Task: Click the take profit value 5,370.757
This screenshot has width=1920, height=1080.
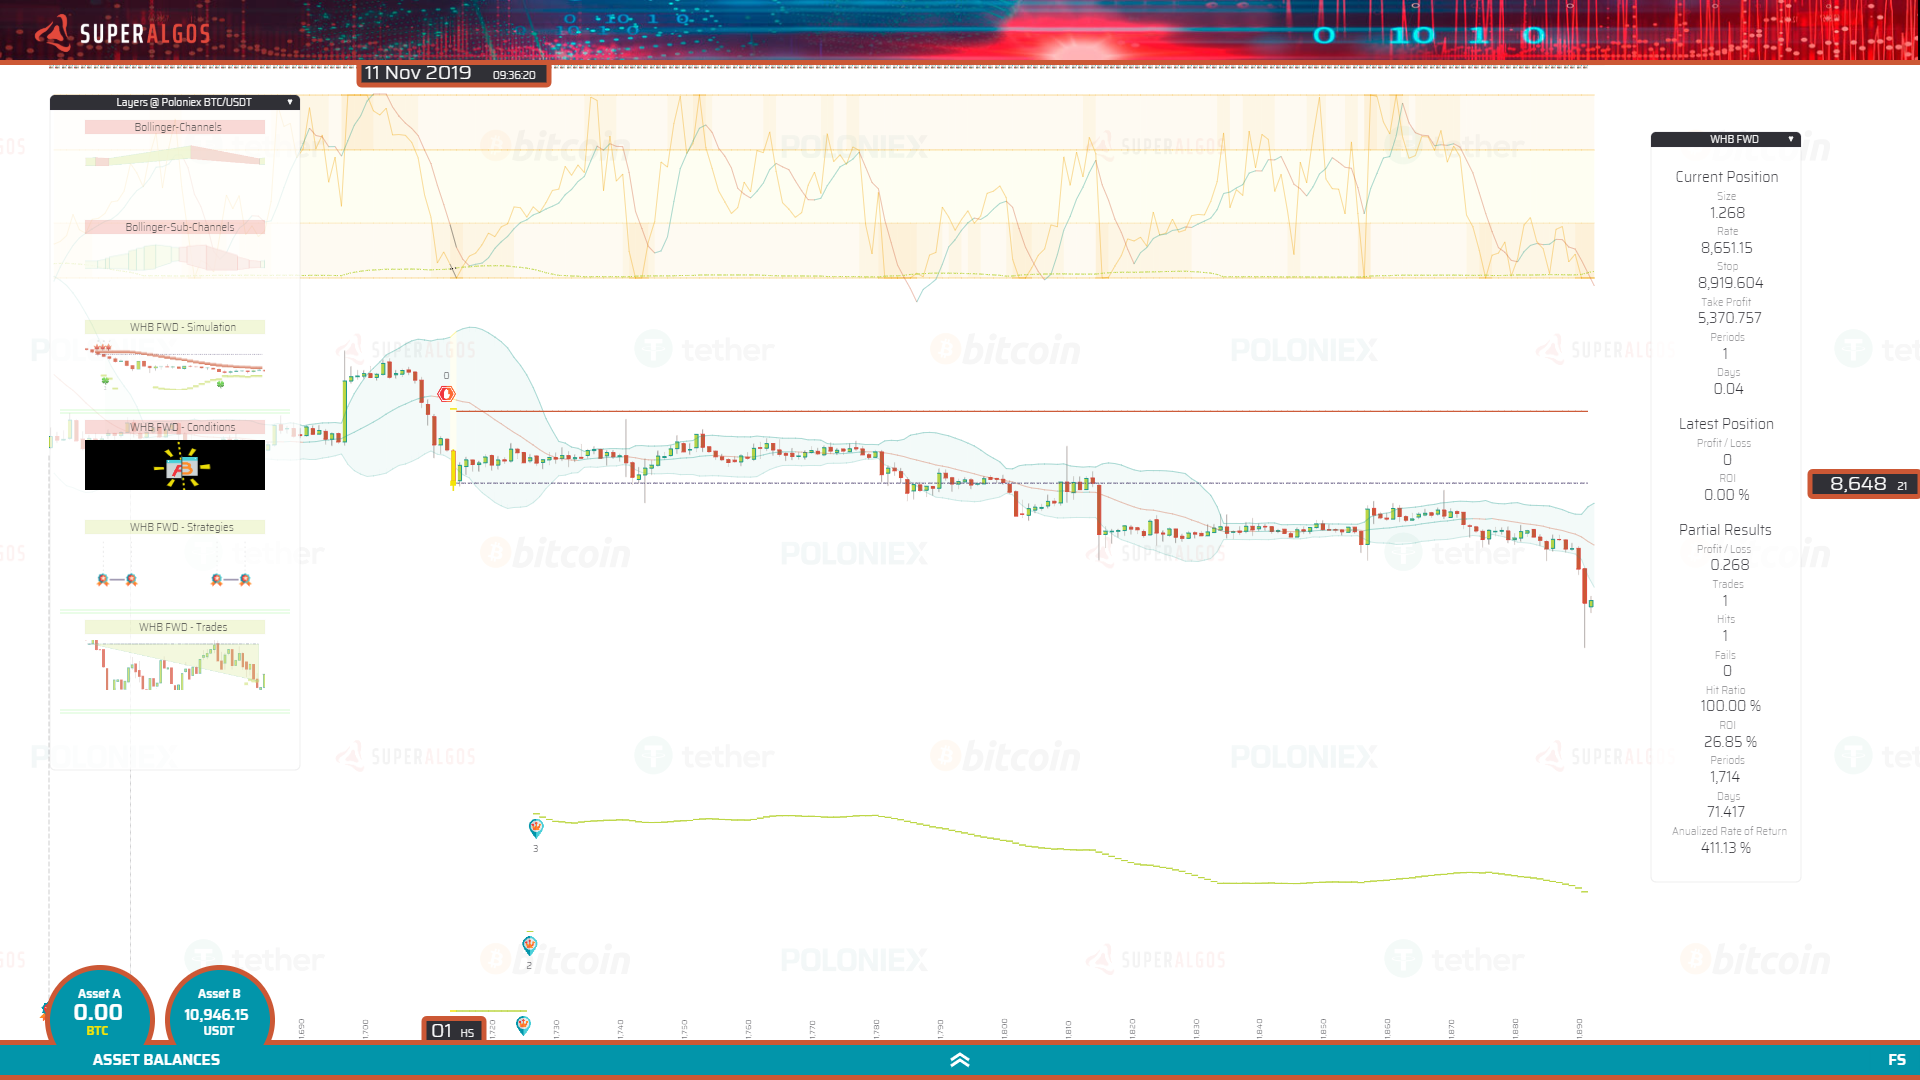Action: point(1729,318)
